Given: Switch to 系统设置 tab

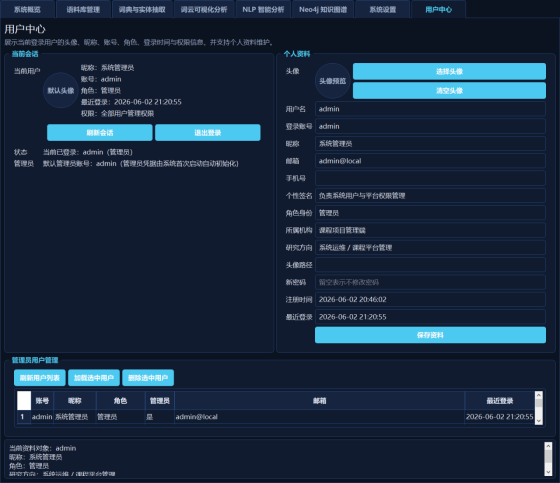Looking at the screenshot, I should [x=383, y=9].
